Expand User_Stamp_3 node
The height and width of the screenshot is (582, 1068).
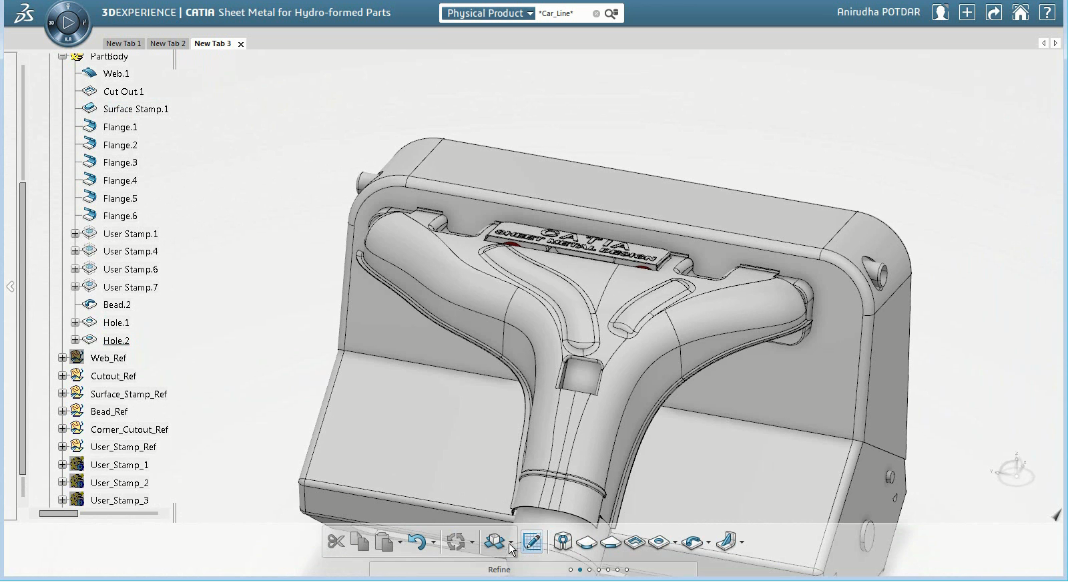(x=62, y=500)
